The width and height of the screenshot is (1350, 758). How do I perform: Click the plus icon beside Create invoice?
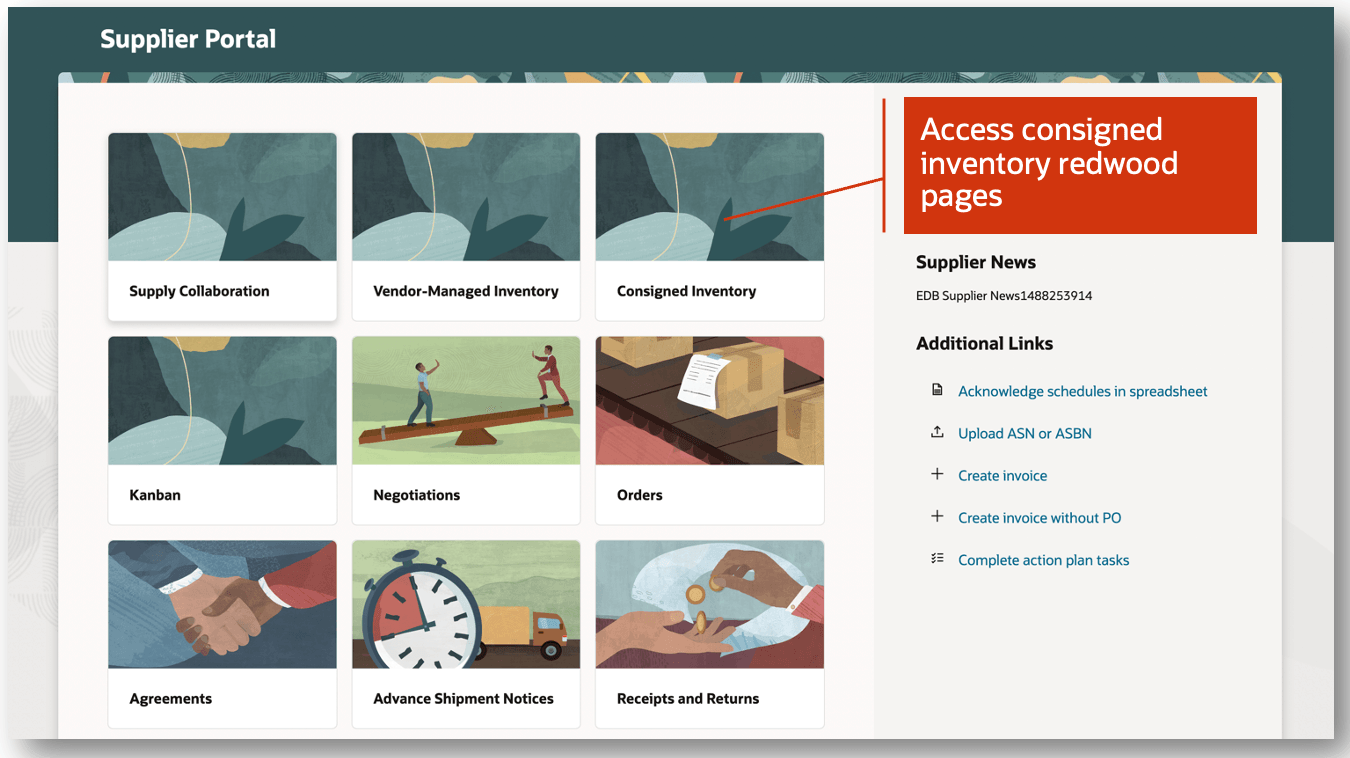[937, 474]
